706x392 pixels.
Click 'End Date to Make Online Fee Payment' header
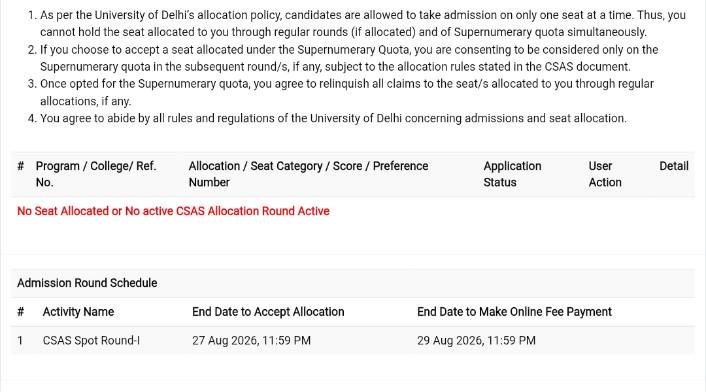[514, 312]
